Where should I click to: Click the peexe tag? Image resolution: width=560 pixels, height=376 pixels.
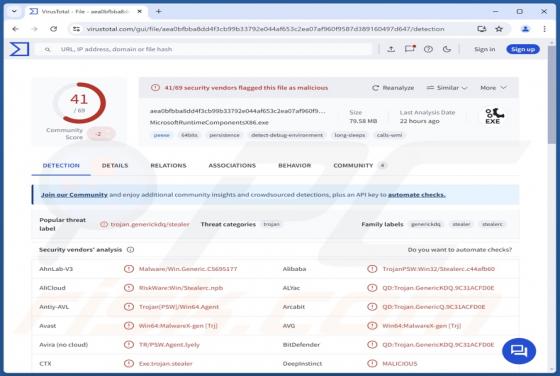coord(161,135)
